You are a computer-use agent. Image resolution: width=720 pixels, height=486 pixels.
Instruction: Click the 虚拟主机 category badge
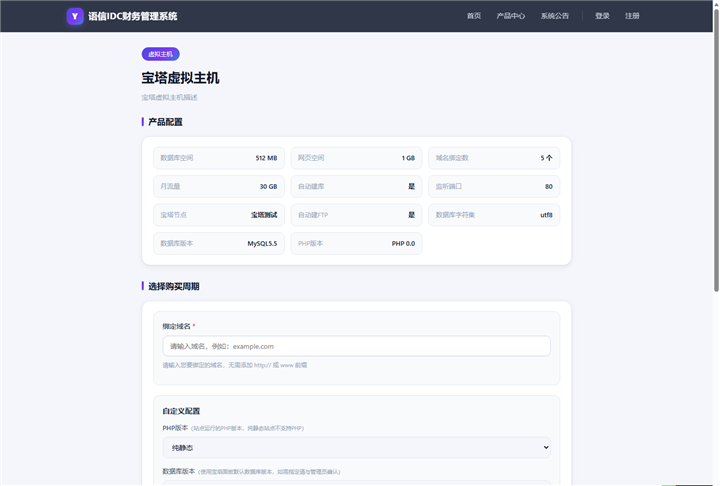161,54
